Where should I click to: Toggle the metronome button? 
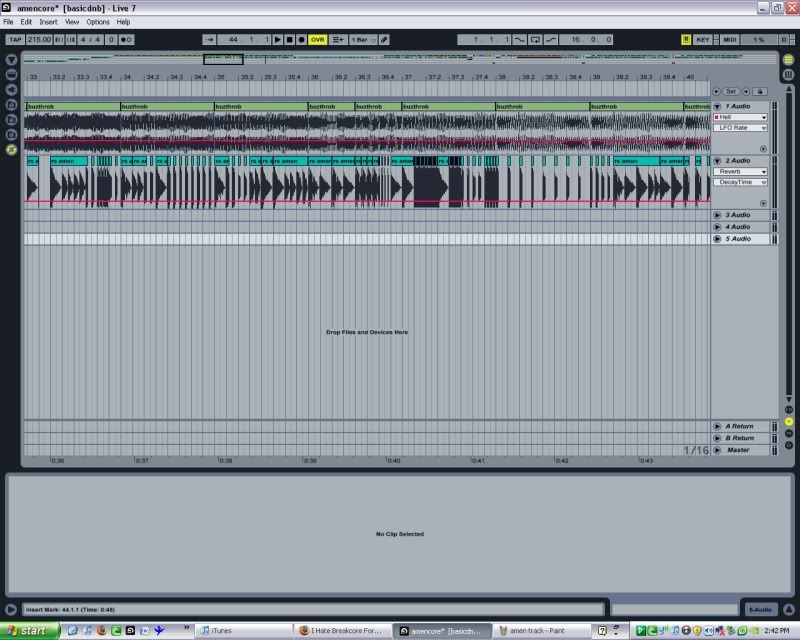tap(126, 39)
